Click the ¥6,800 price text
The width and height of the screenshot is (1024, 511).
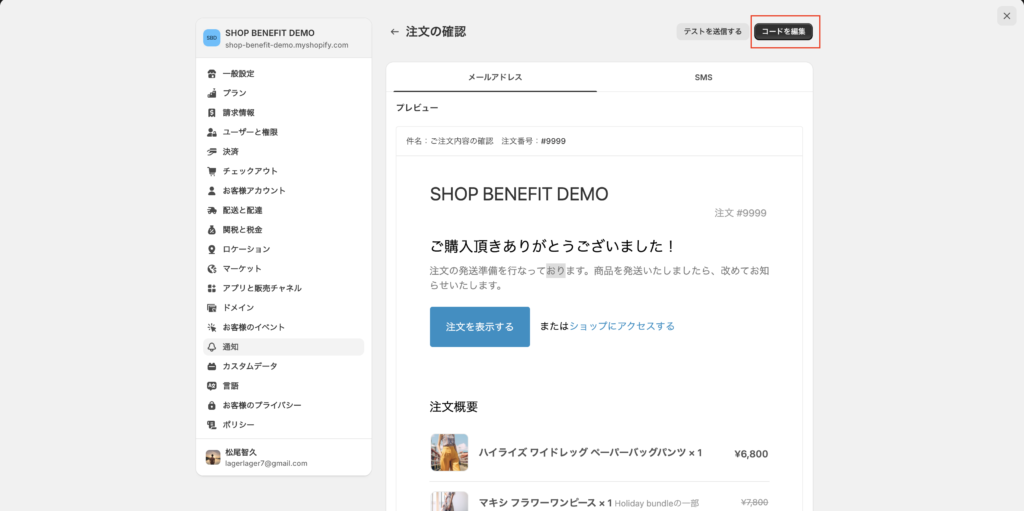(x=751, y=453)
